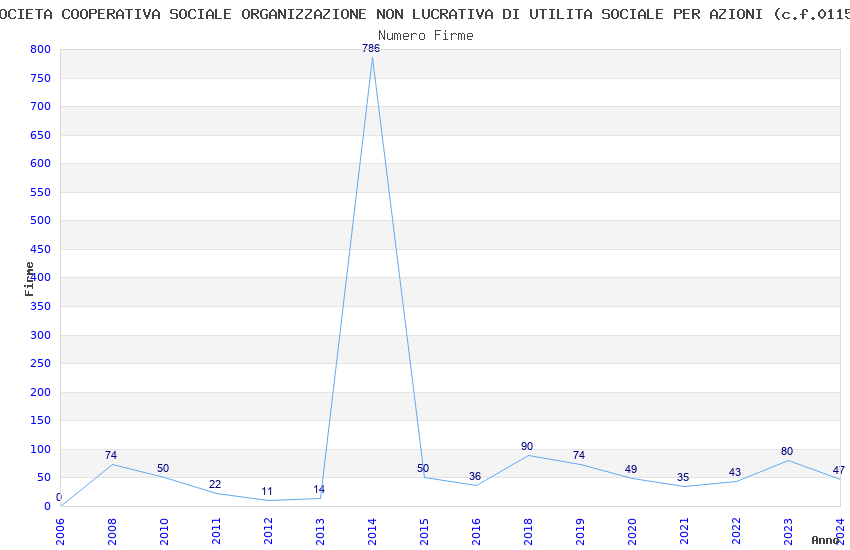Click the 150 y-axis tick label
The height and width of the screenshot is (550, 850).
(x=41, y=420)
